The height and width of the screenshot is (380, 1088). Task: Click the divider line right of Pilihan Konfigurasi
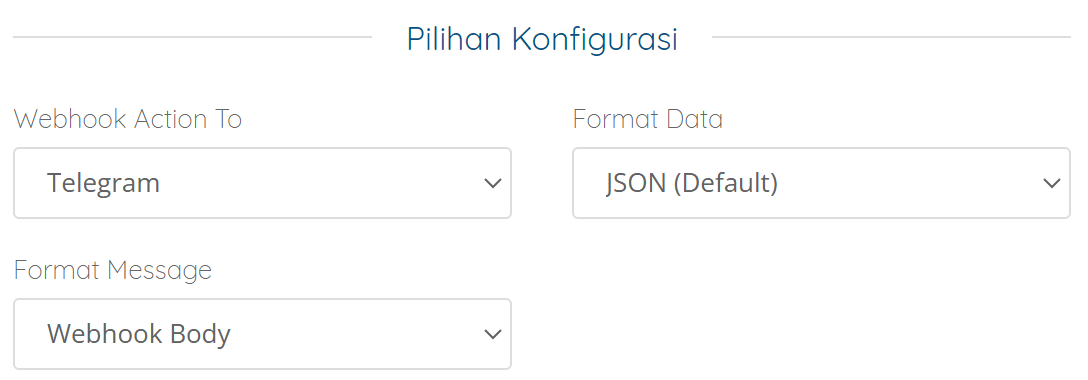(x=892, y=37)
